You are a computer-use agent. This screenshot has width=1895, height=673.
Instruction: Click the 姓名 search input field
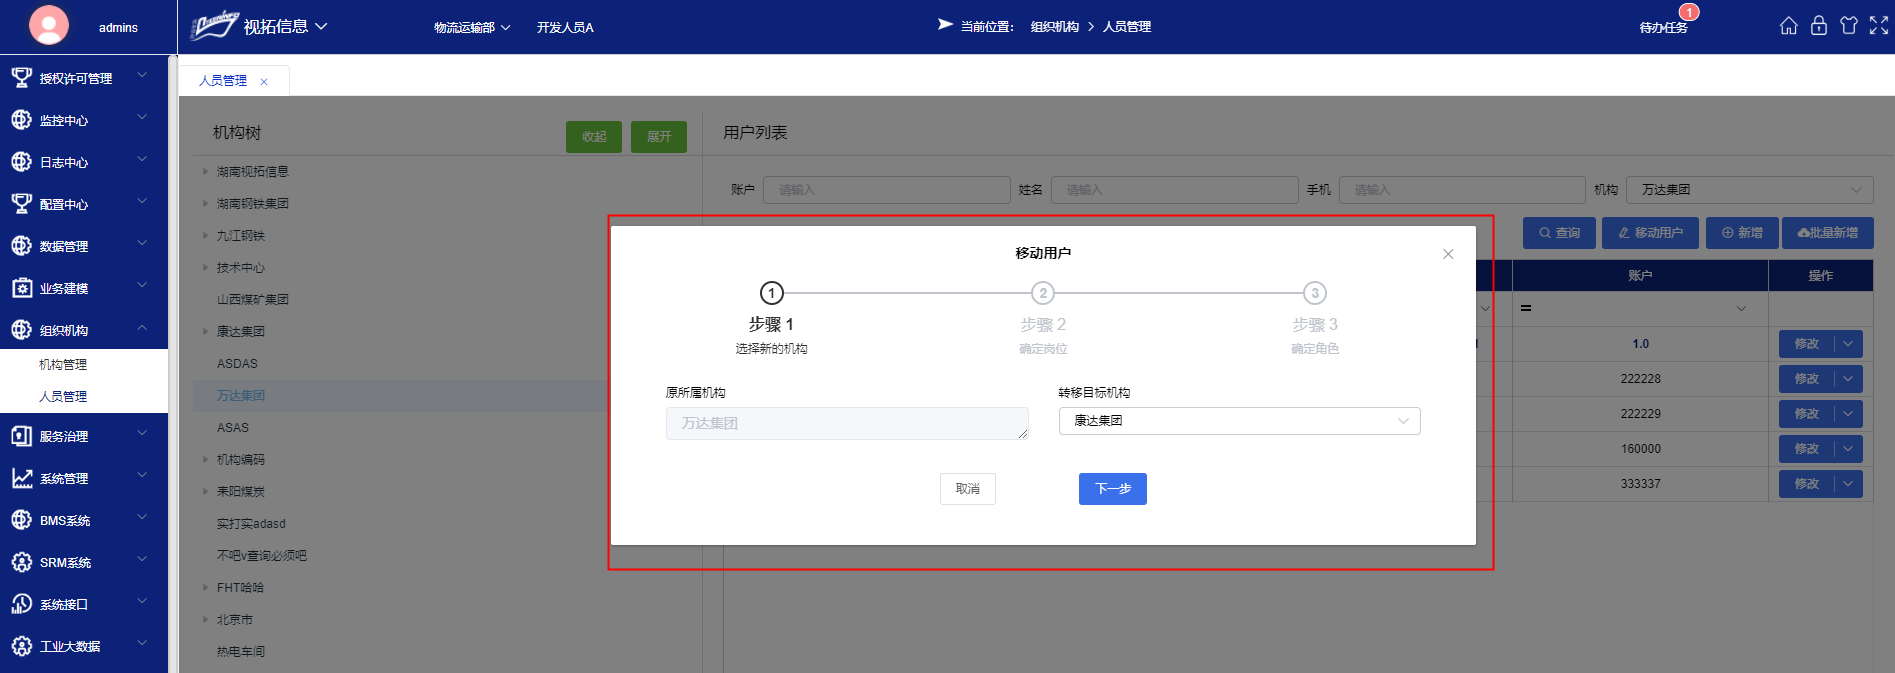pyautogui.click(x=1174, y=190)
